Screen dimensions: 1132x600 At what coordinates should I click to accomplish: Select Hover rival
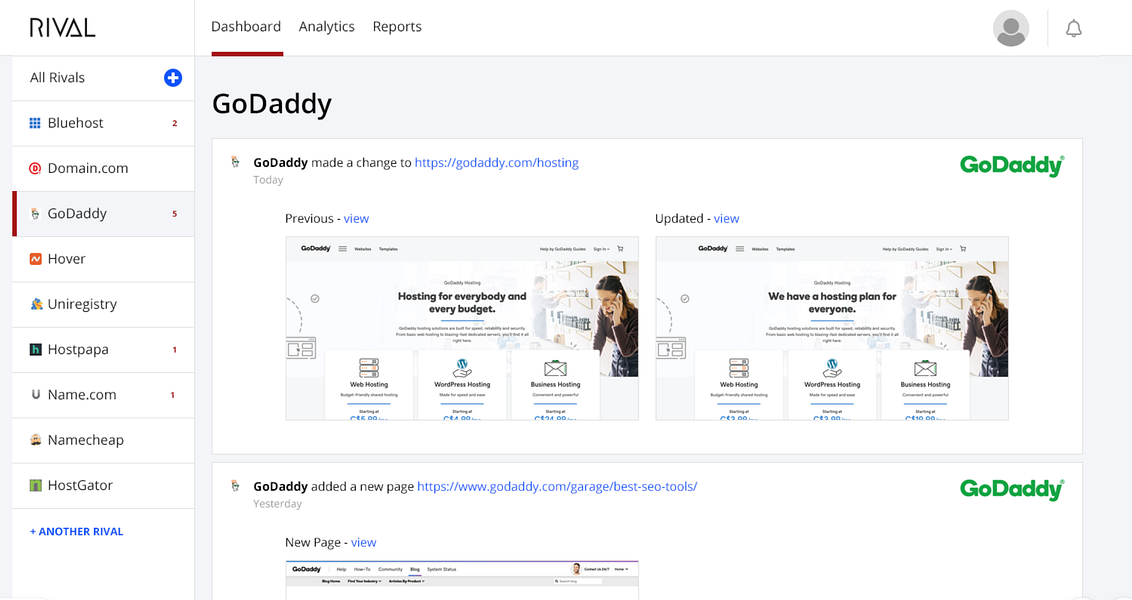tap(103, 258)
